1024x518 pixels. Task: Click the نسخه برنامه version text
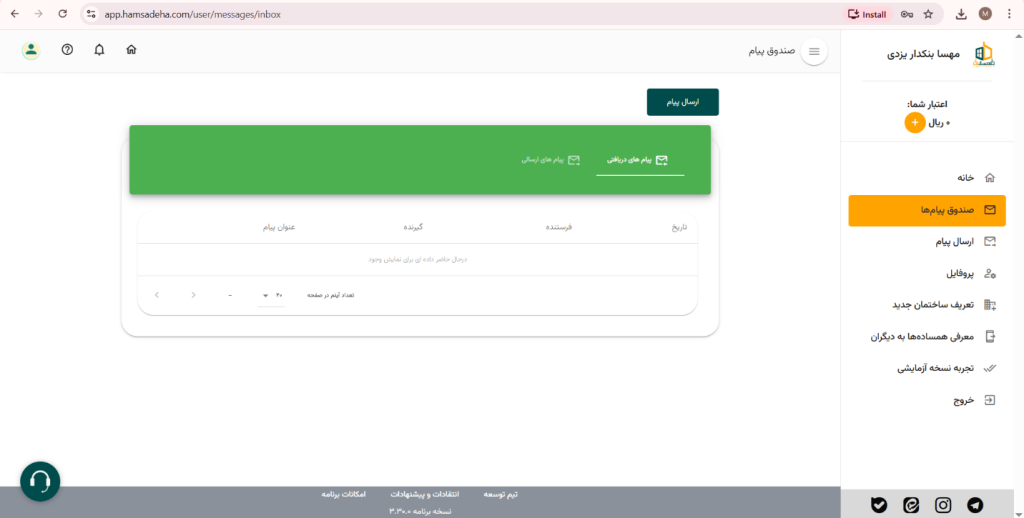click(x=420, y=511)
